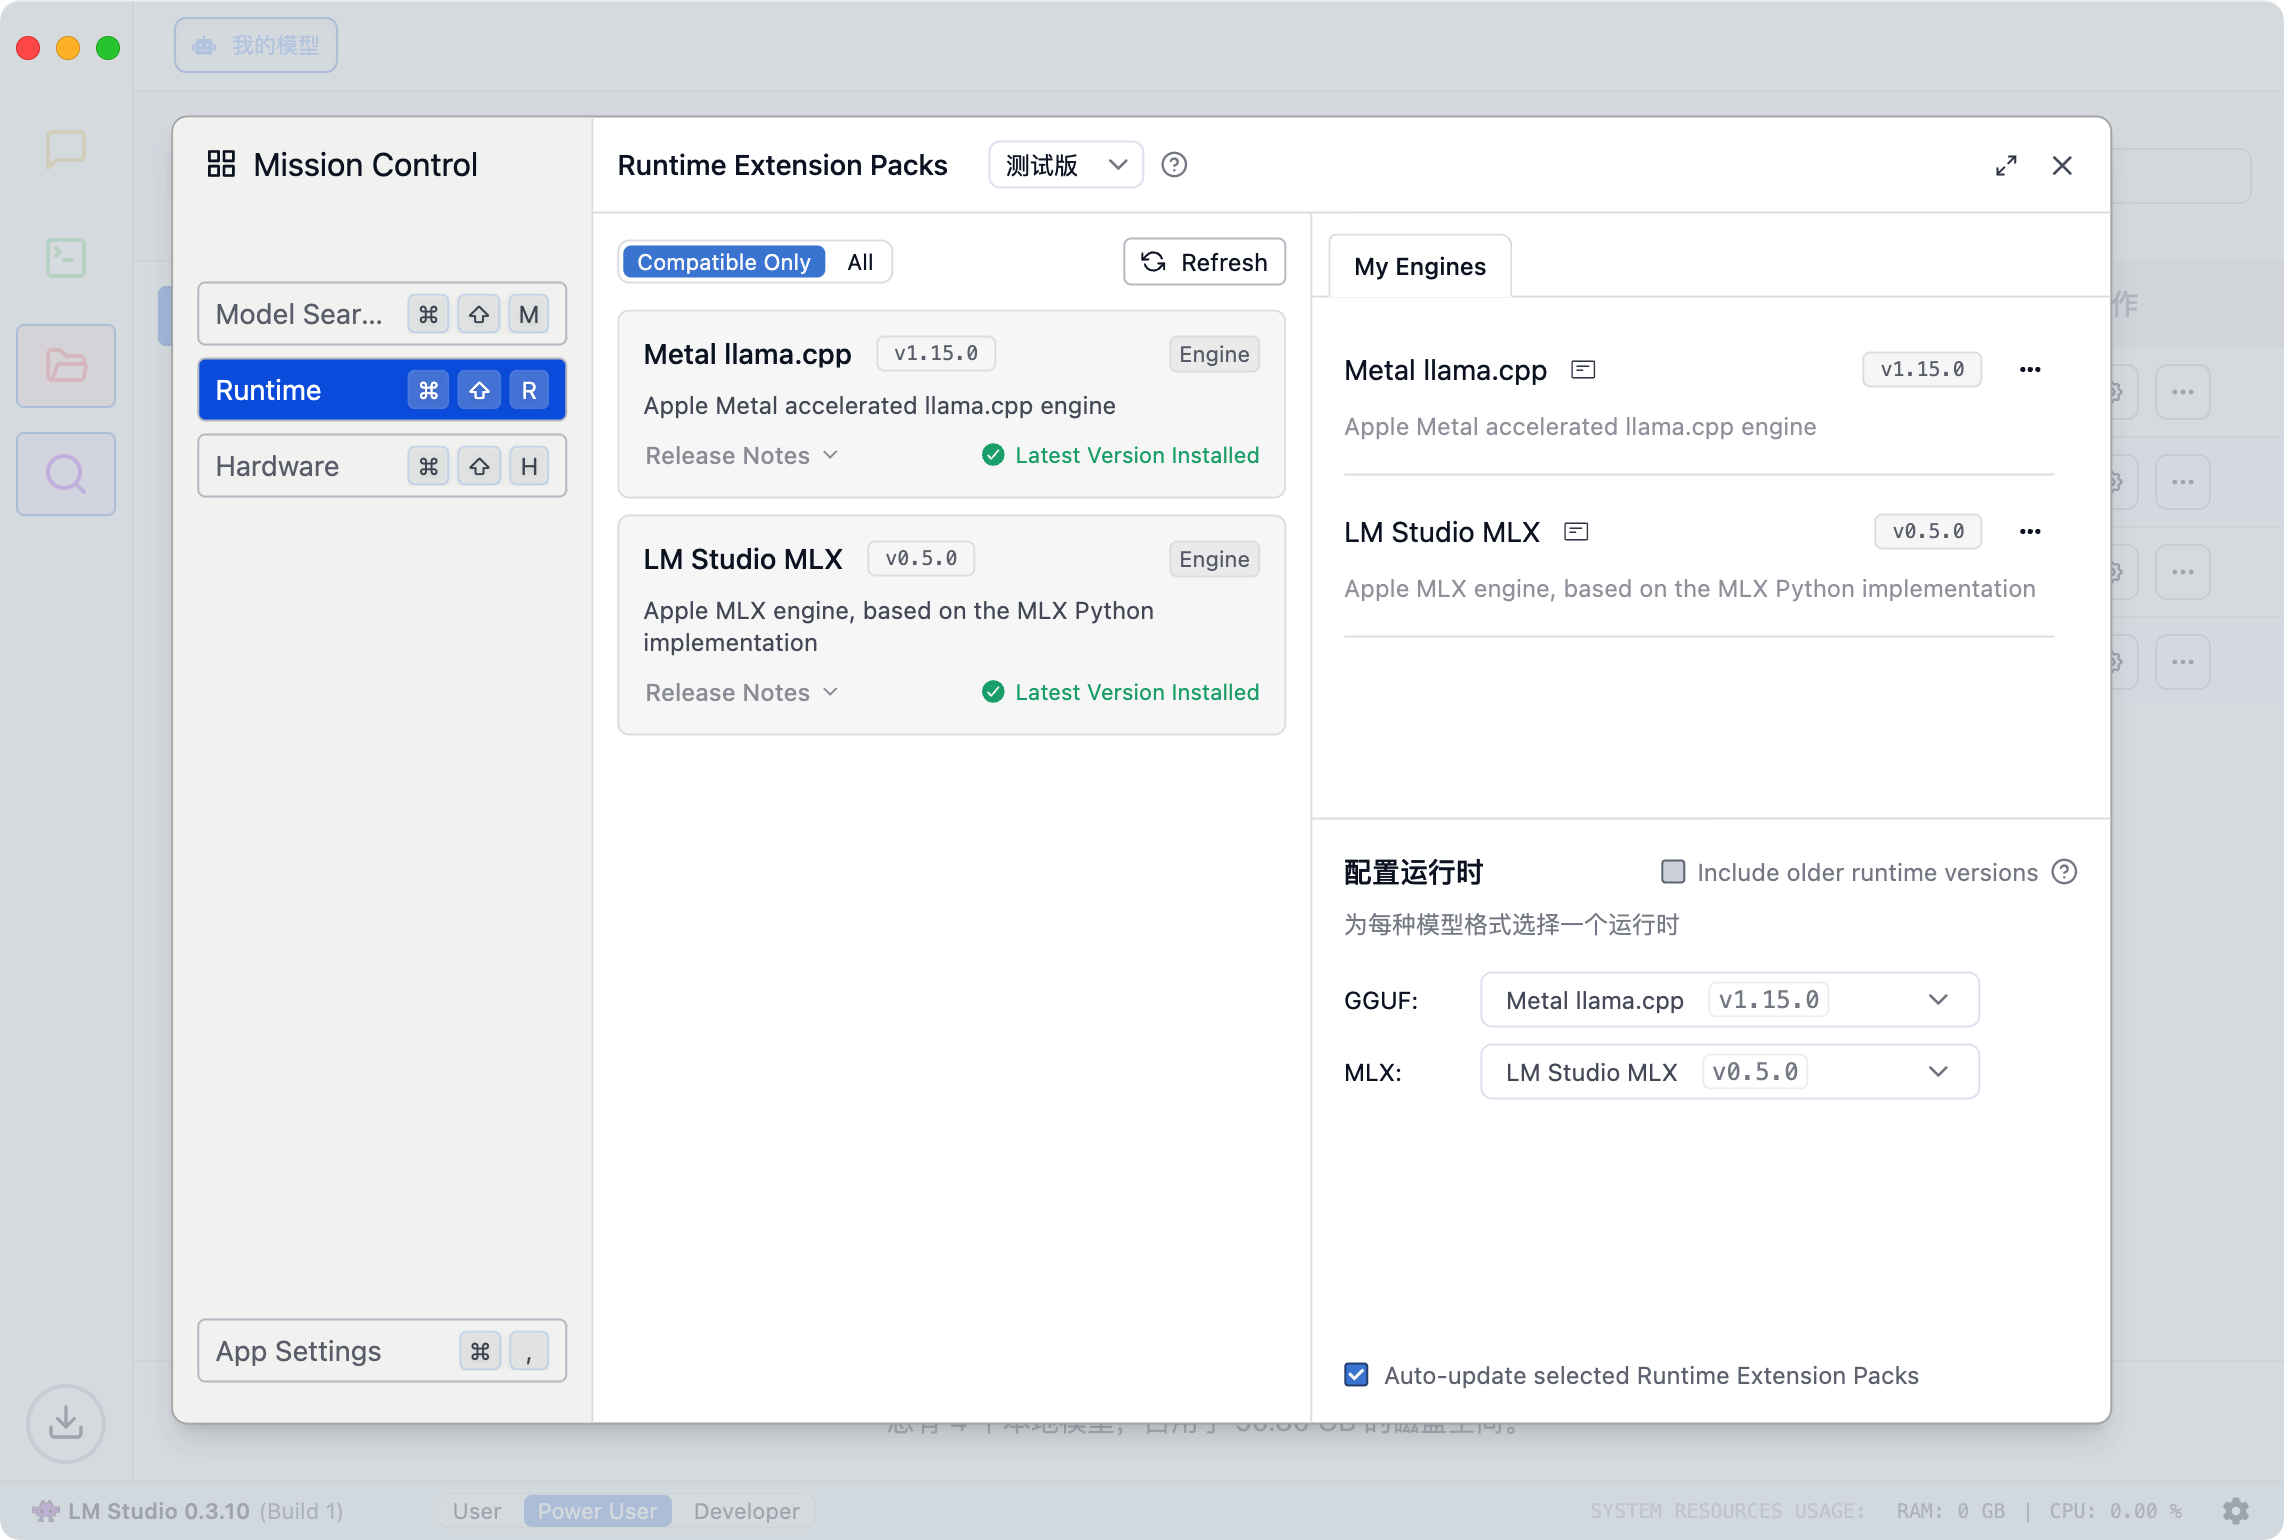Click the help icon next to 测试版 dropdown
The height and width of the screenshot is (1540, 2284).
tap(1174, 165)
